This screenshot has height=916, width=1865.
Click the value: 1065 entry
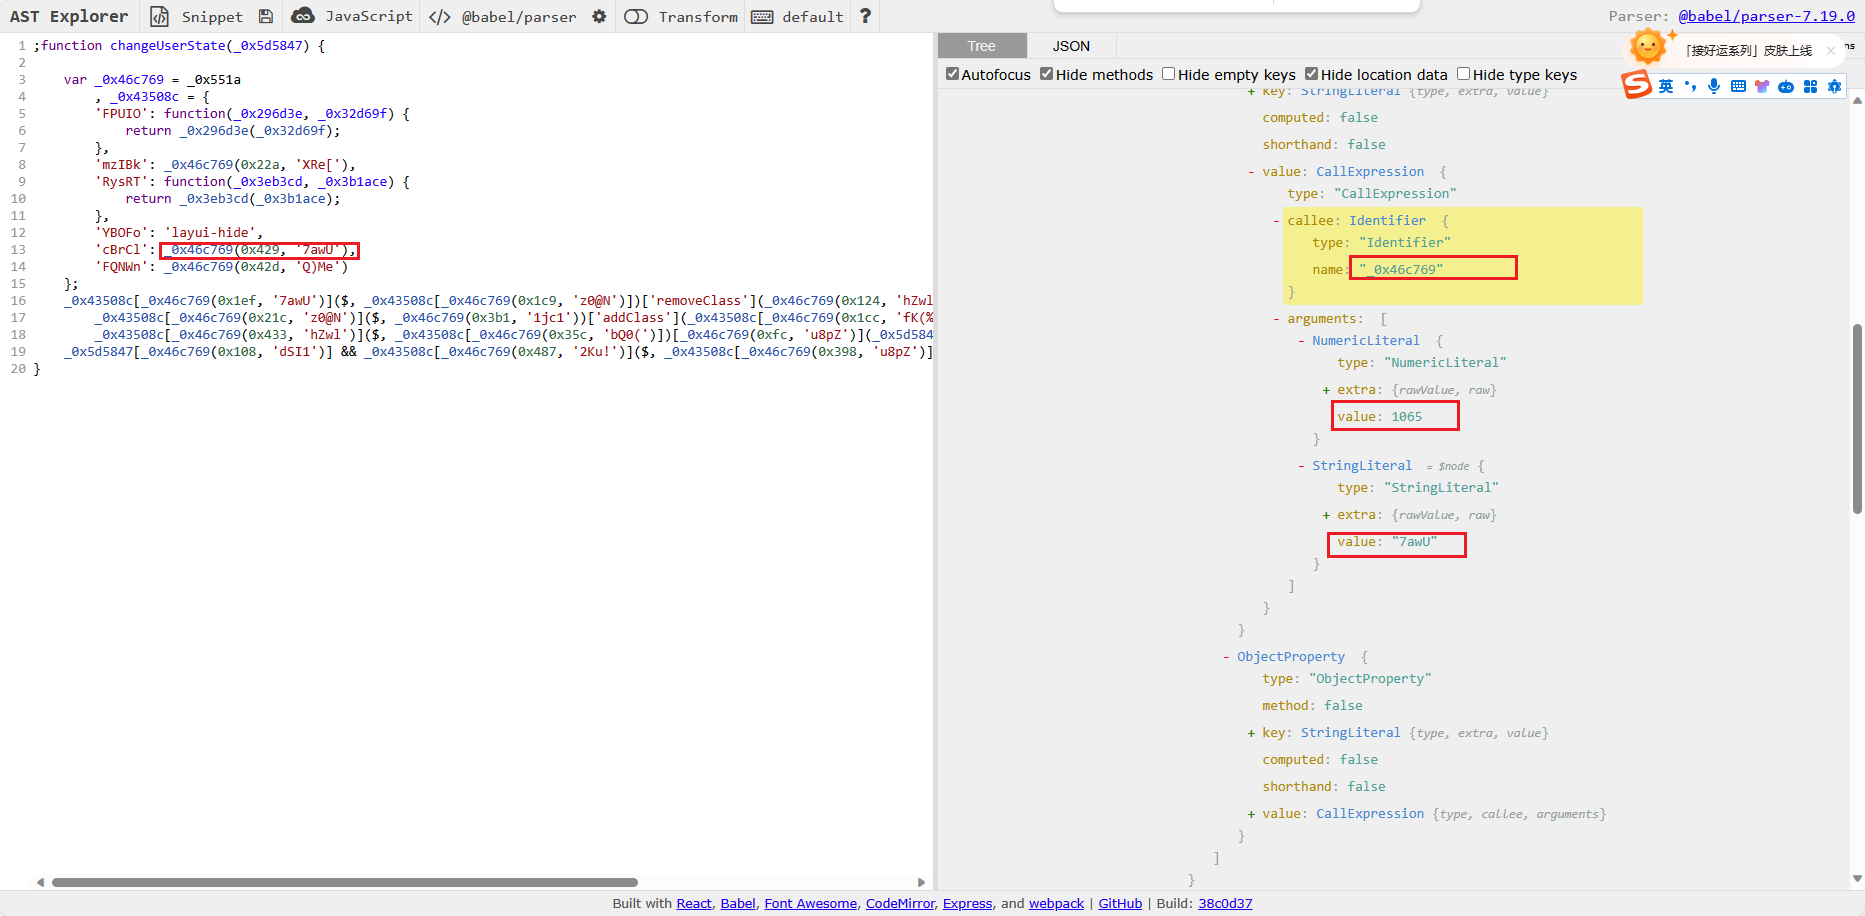pyautogui.click(x=1380, y=417)
